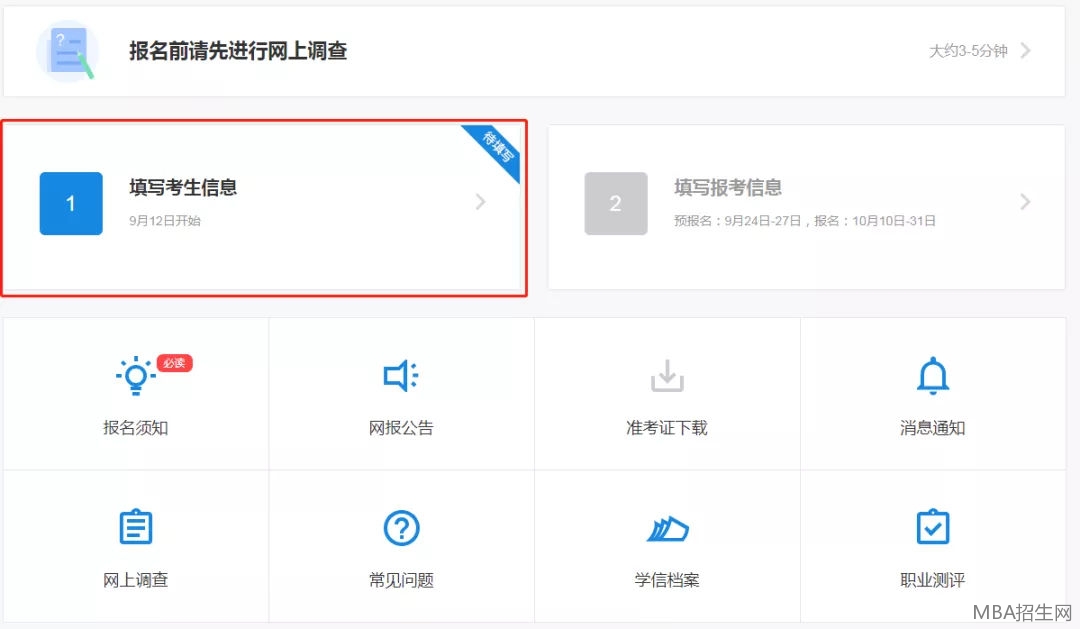View 常见问题 question mark icon
This screenshot has height=629, width=1080.
point(401,527)
